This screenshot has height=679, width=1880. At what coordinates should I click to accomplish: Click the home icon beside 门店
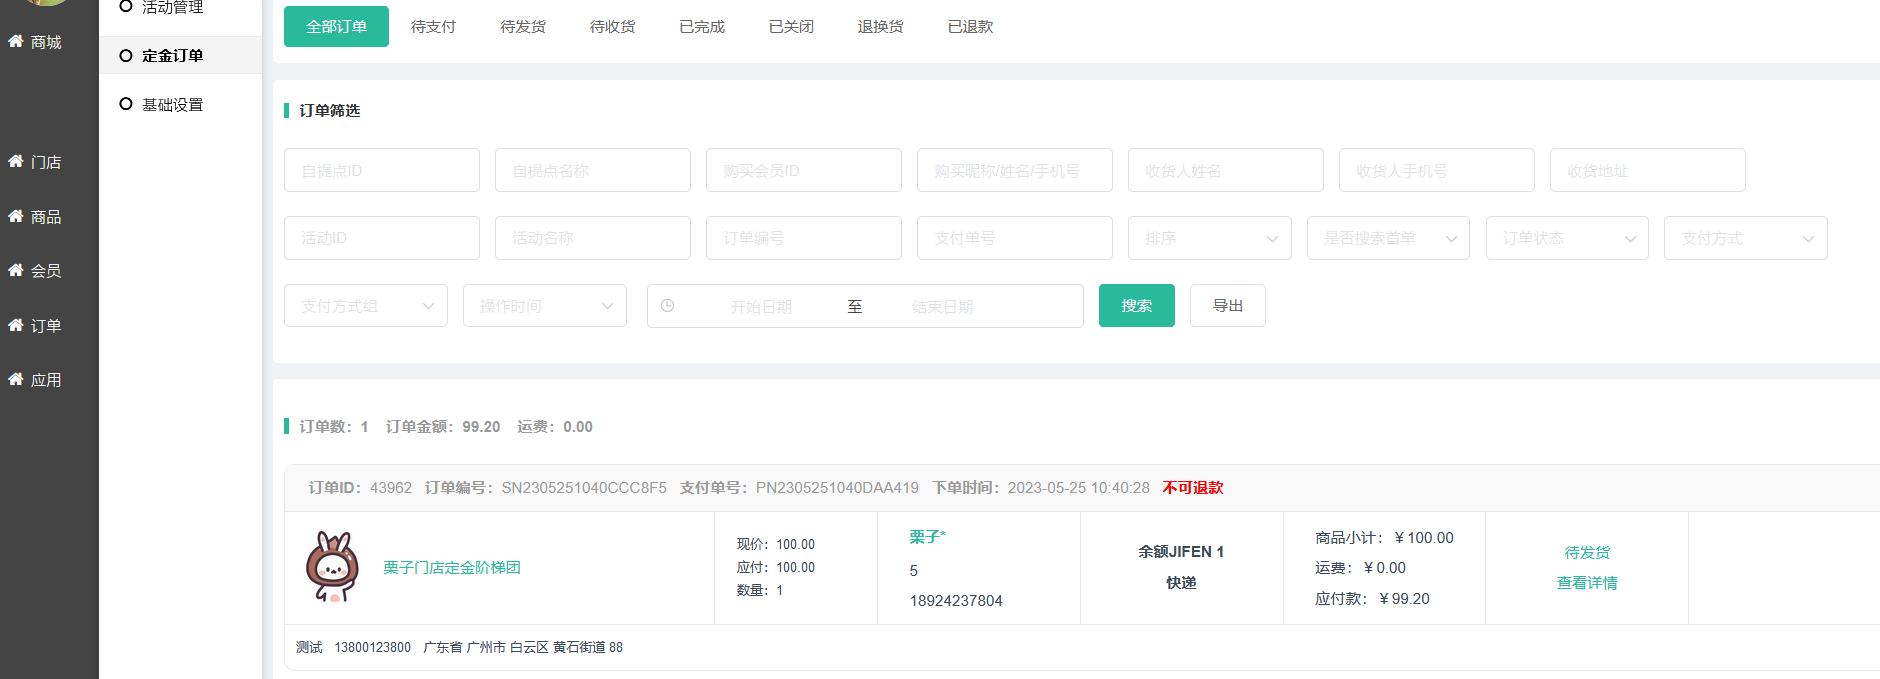(16, 161)
